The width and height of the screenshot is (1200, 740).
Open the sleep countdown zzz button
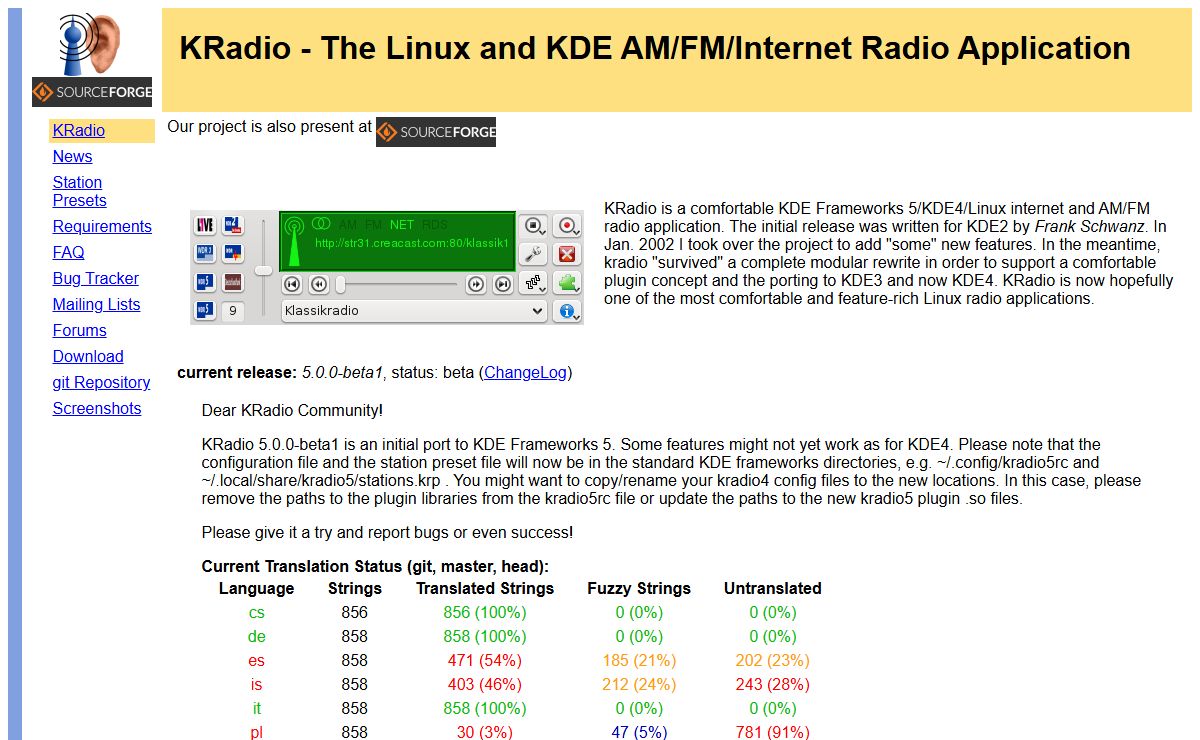534,283
